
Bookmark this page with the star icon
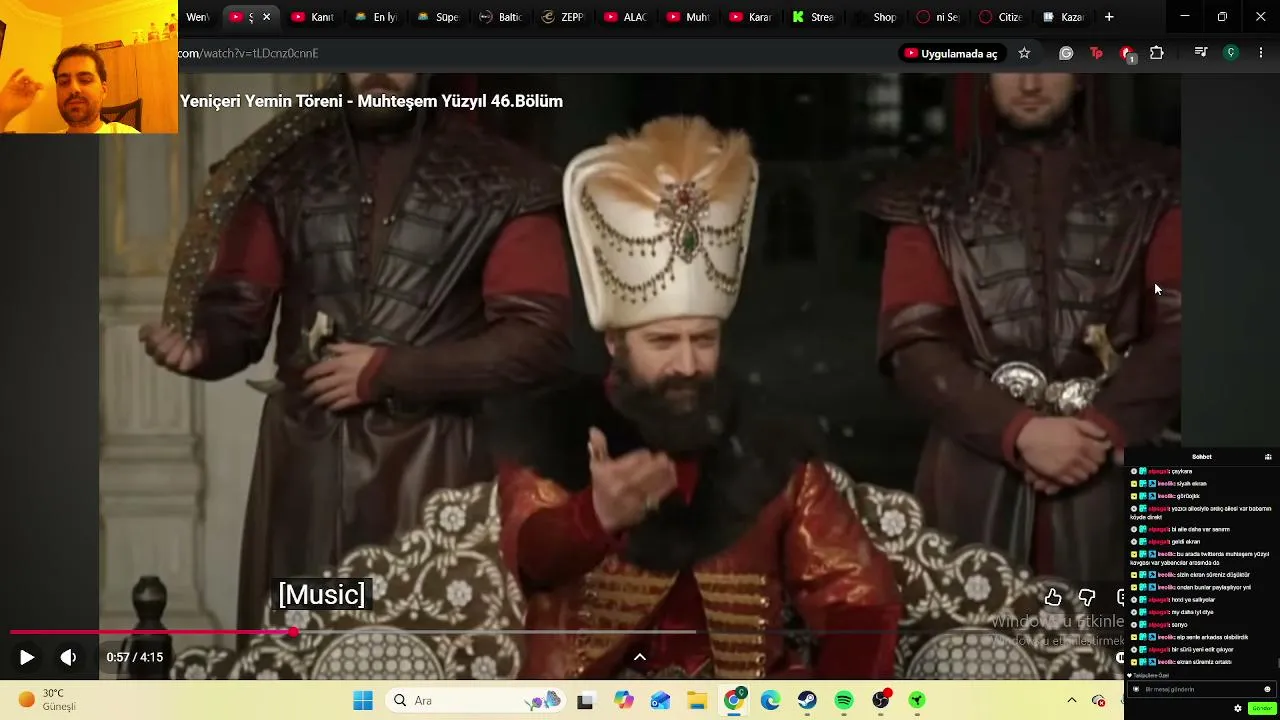(x=1024, y=53)
